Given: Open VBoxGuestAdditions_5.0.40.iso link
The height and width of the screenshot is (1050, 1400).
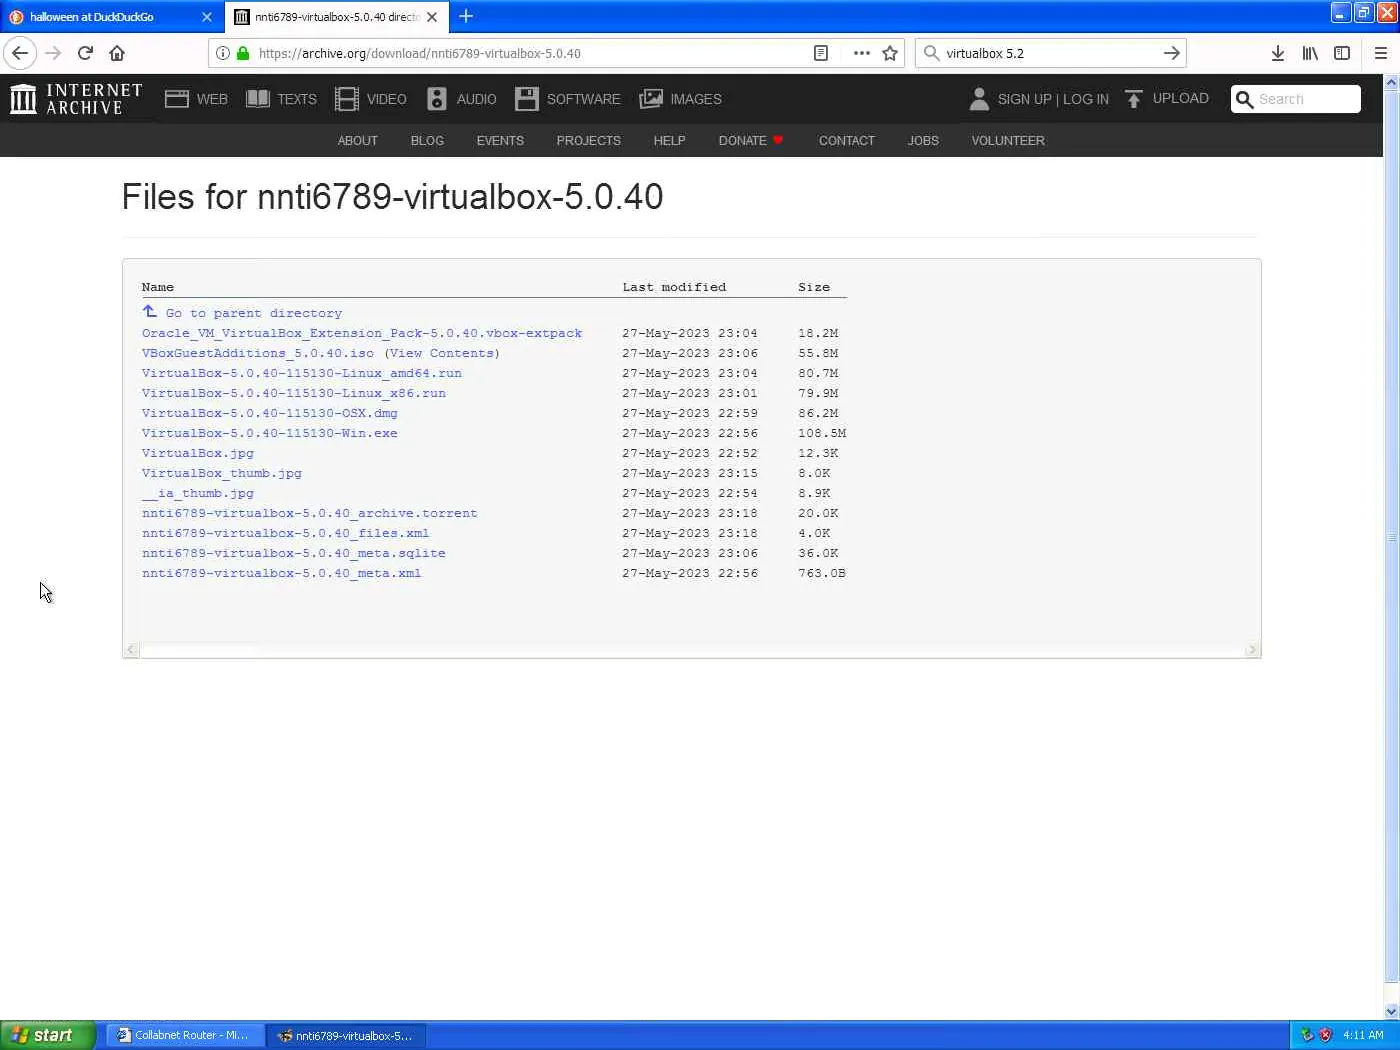Looking at the screenshot, I should tap(258, 353).
